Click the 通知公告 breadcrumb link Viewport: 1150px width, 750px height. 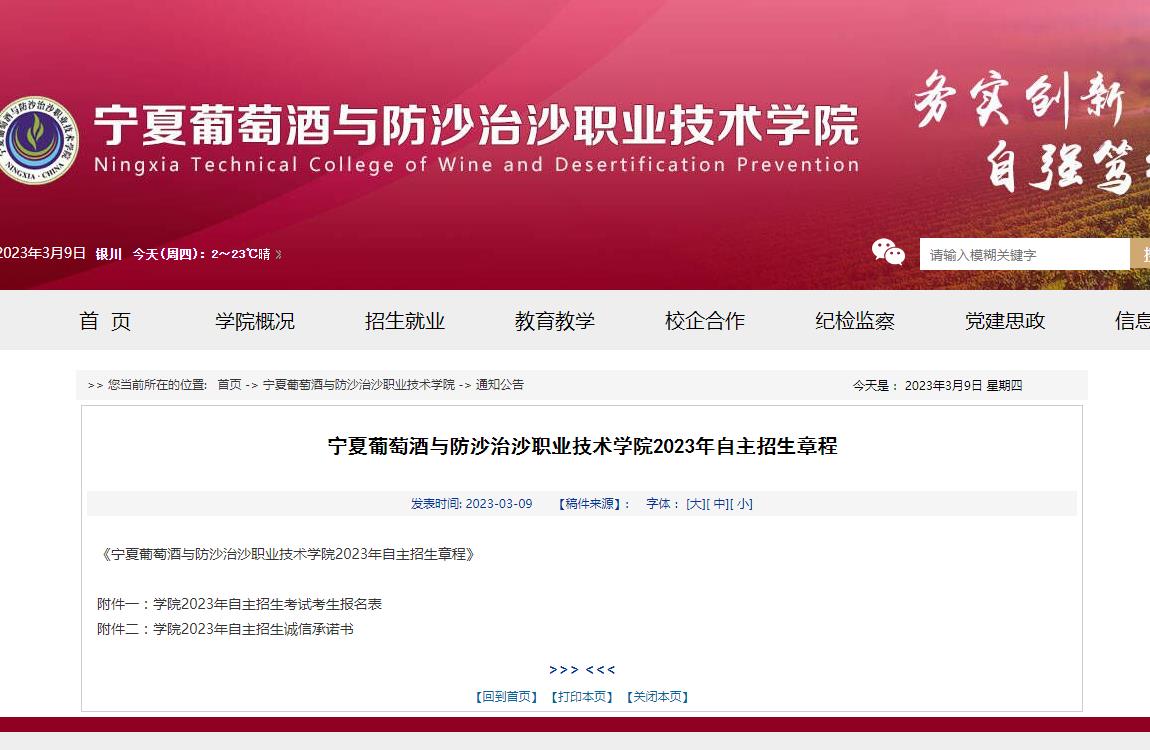(499, 385)
